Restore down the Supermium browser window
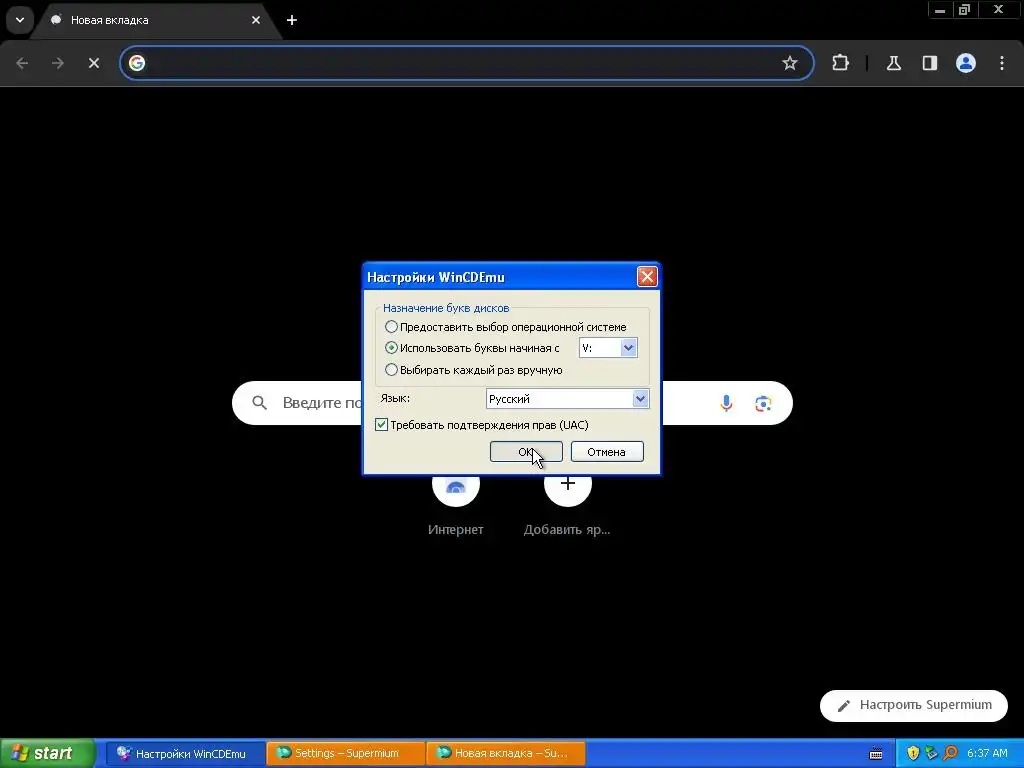This screenshot has width=1024, height=768. pyautogui.click(x=965, y=9)
